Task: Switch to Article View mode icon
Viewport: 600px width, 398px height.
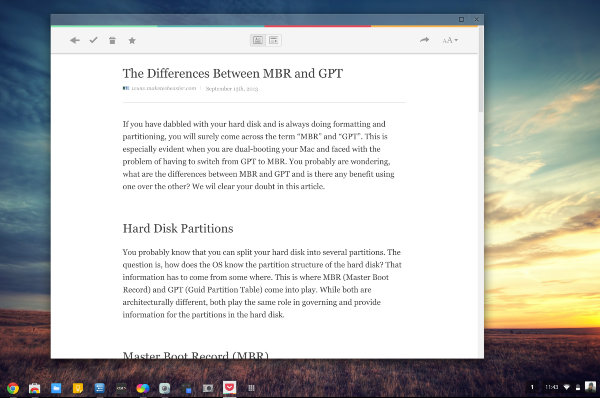Action: 258,40
